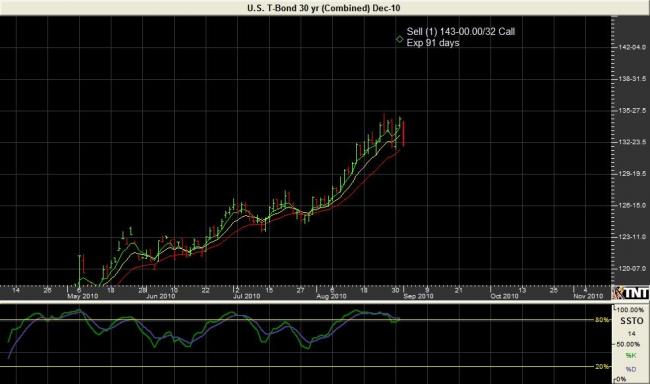Image resolution: width=650 pixels, height=384 pixels.
Task: Click the 100.00% stochastic scale label
Action: 631,310
